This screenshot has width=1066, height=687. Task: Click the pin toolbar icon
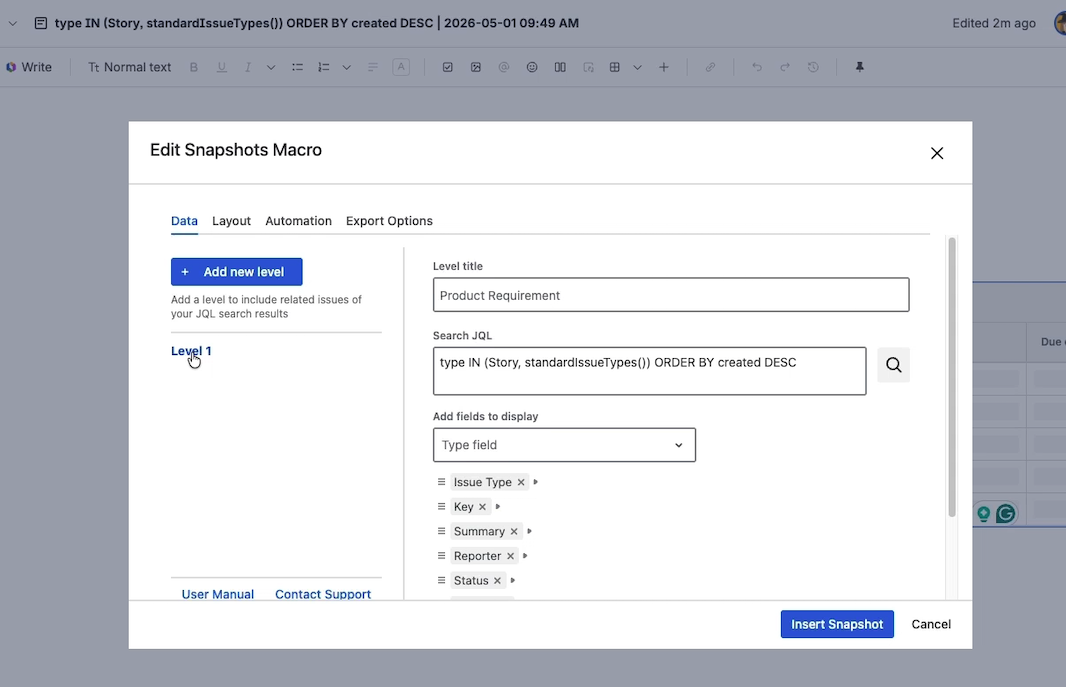point(859,67)
